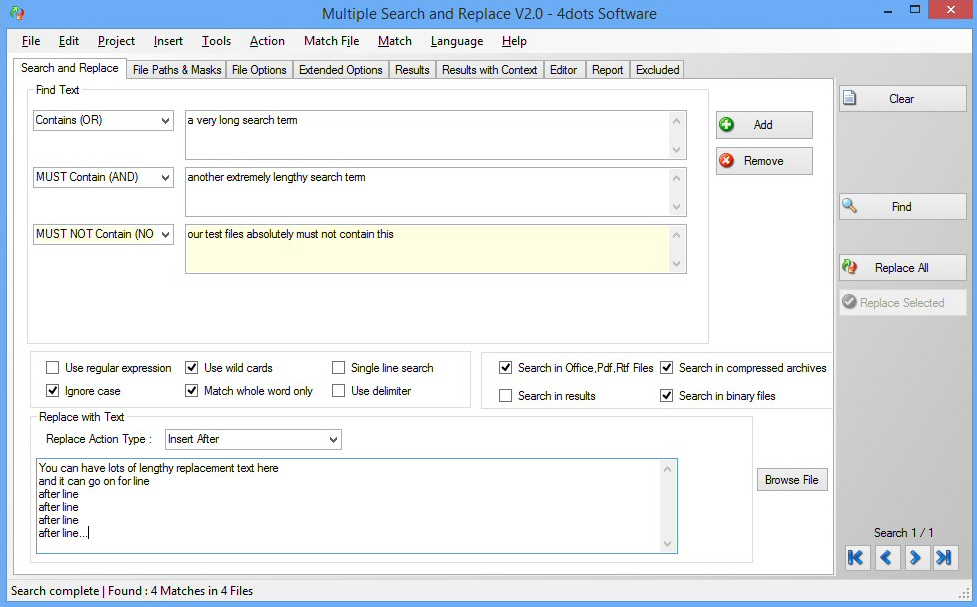The image size is (977, 607).
Task: Uncheck Ignore case
Action: click(53, 390)
